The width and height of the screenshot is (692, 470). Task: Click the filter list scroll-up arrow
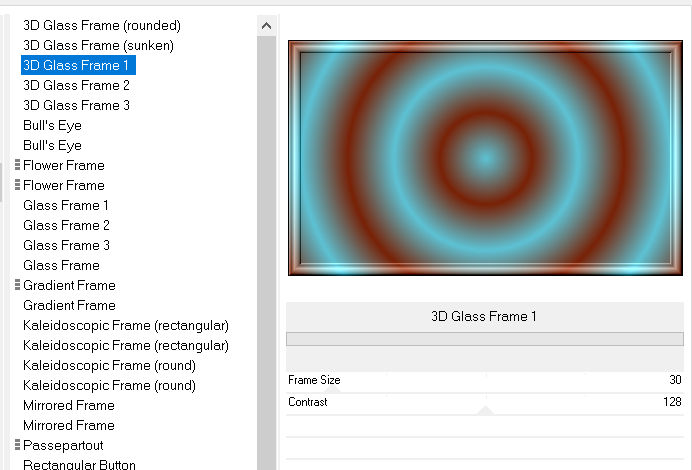[x=266, y=26]
